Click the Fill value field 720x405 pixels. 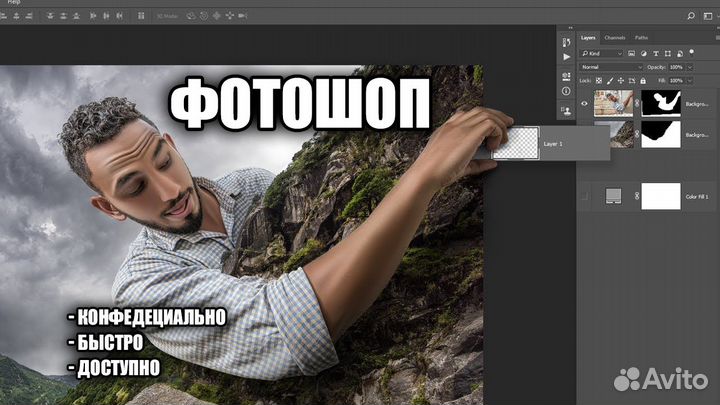[x=676, y=81]
